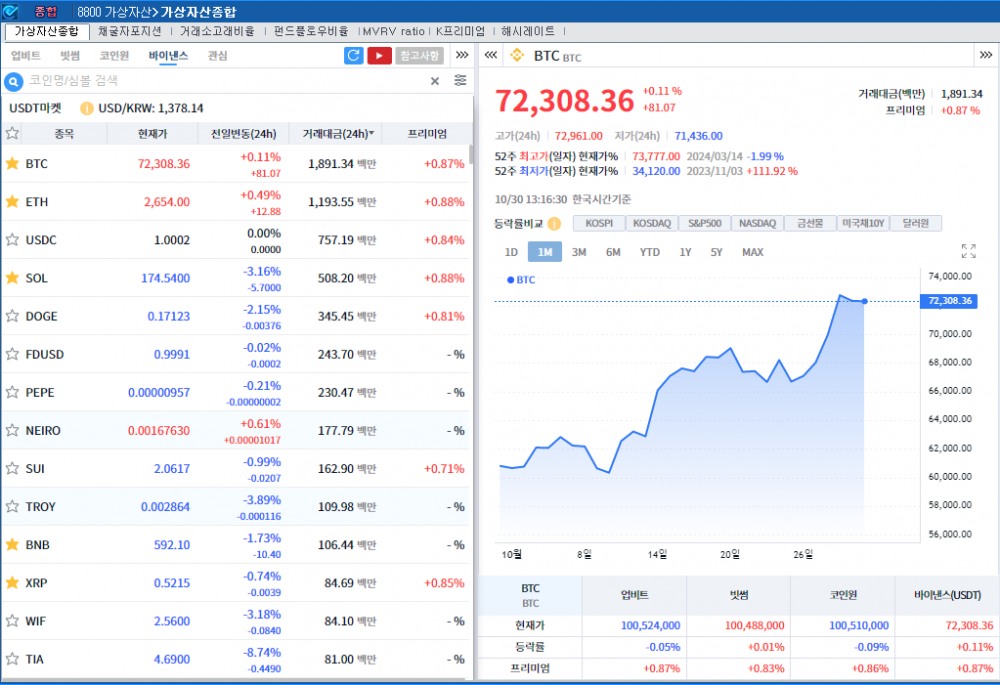Open the YouTube channel icon

click(x=379, y=55)
